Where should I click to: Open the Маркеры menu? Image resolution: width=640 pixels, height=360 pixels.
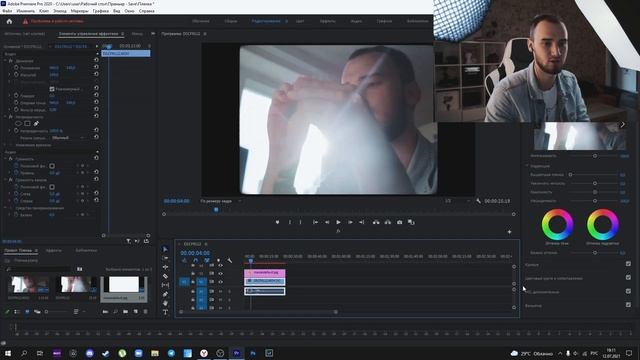pos(79,11)
